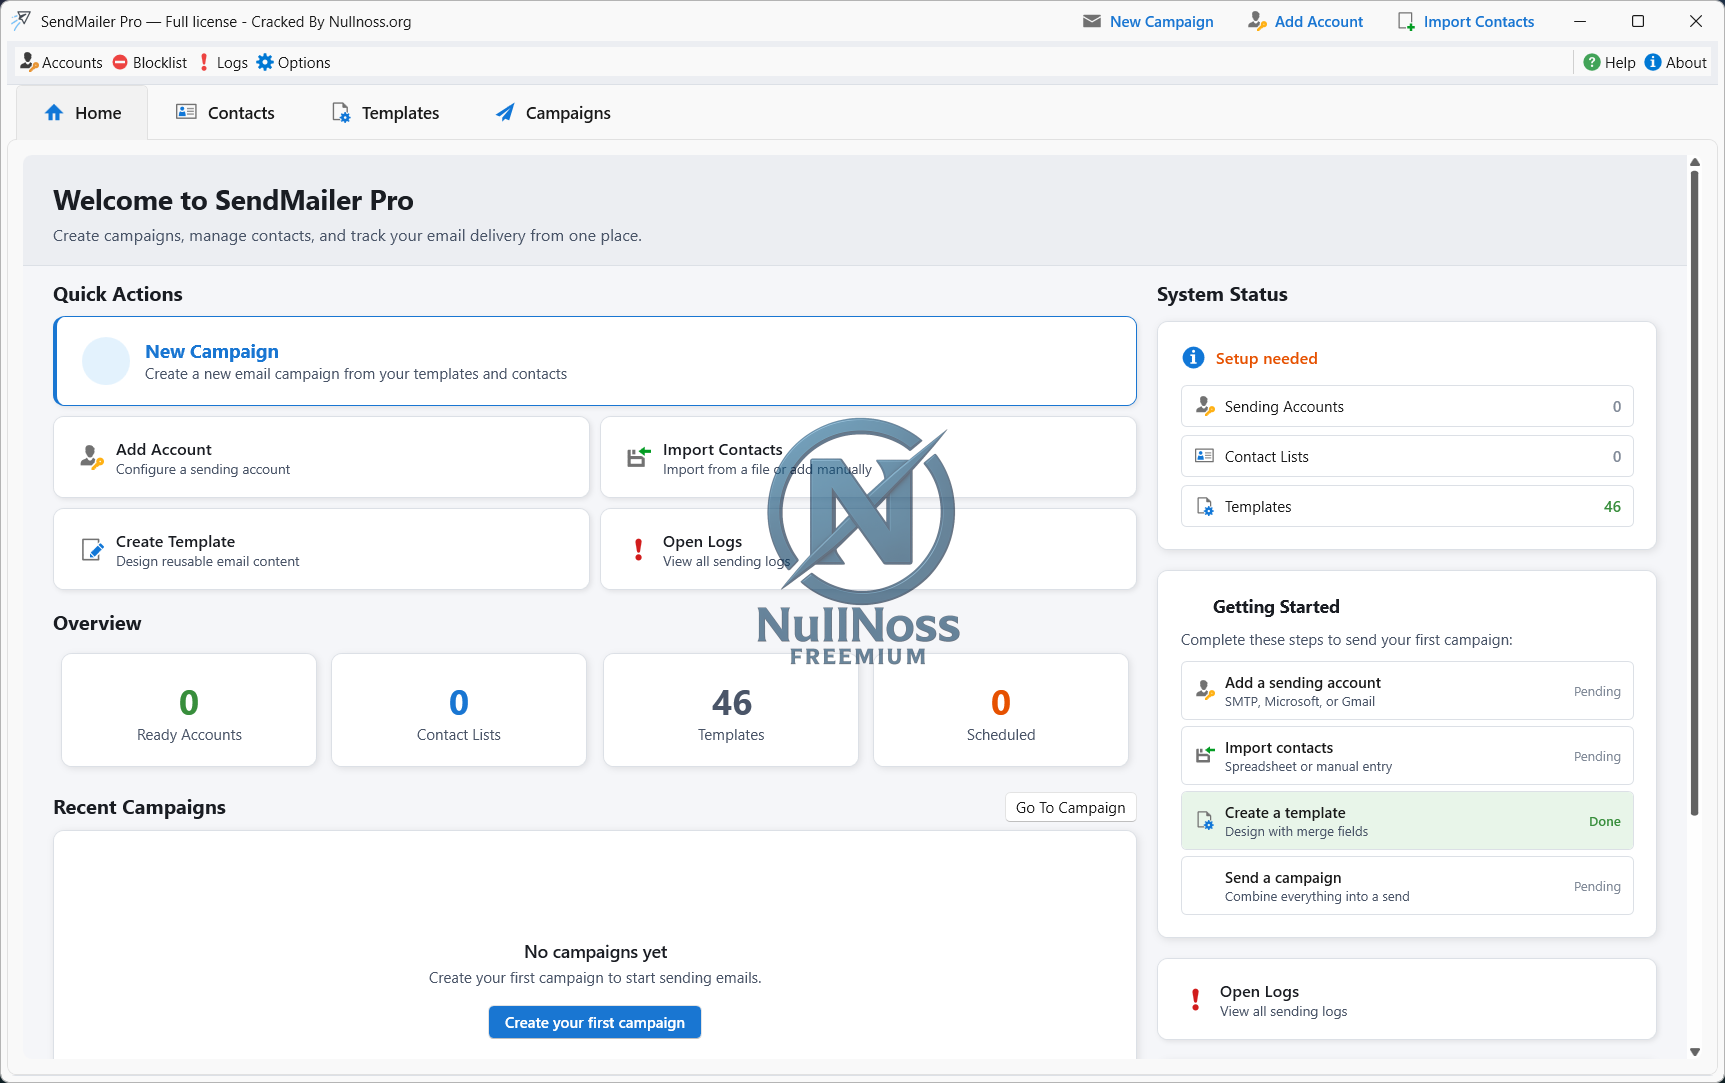The height and width of the screenshot is (1083, 1725).
Task: Open the Blocklist toolbar item
Action: (150, 62)
